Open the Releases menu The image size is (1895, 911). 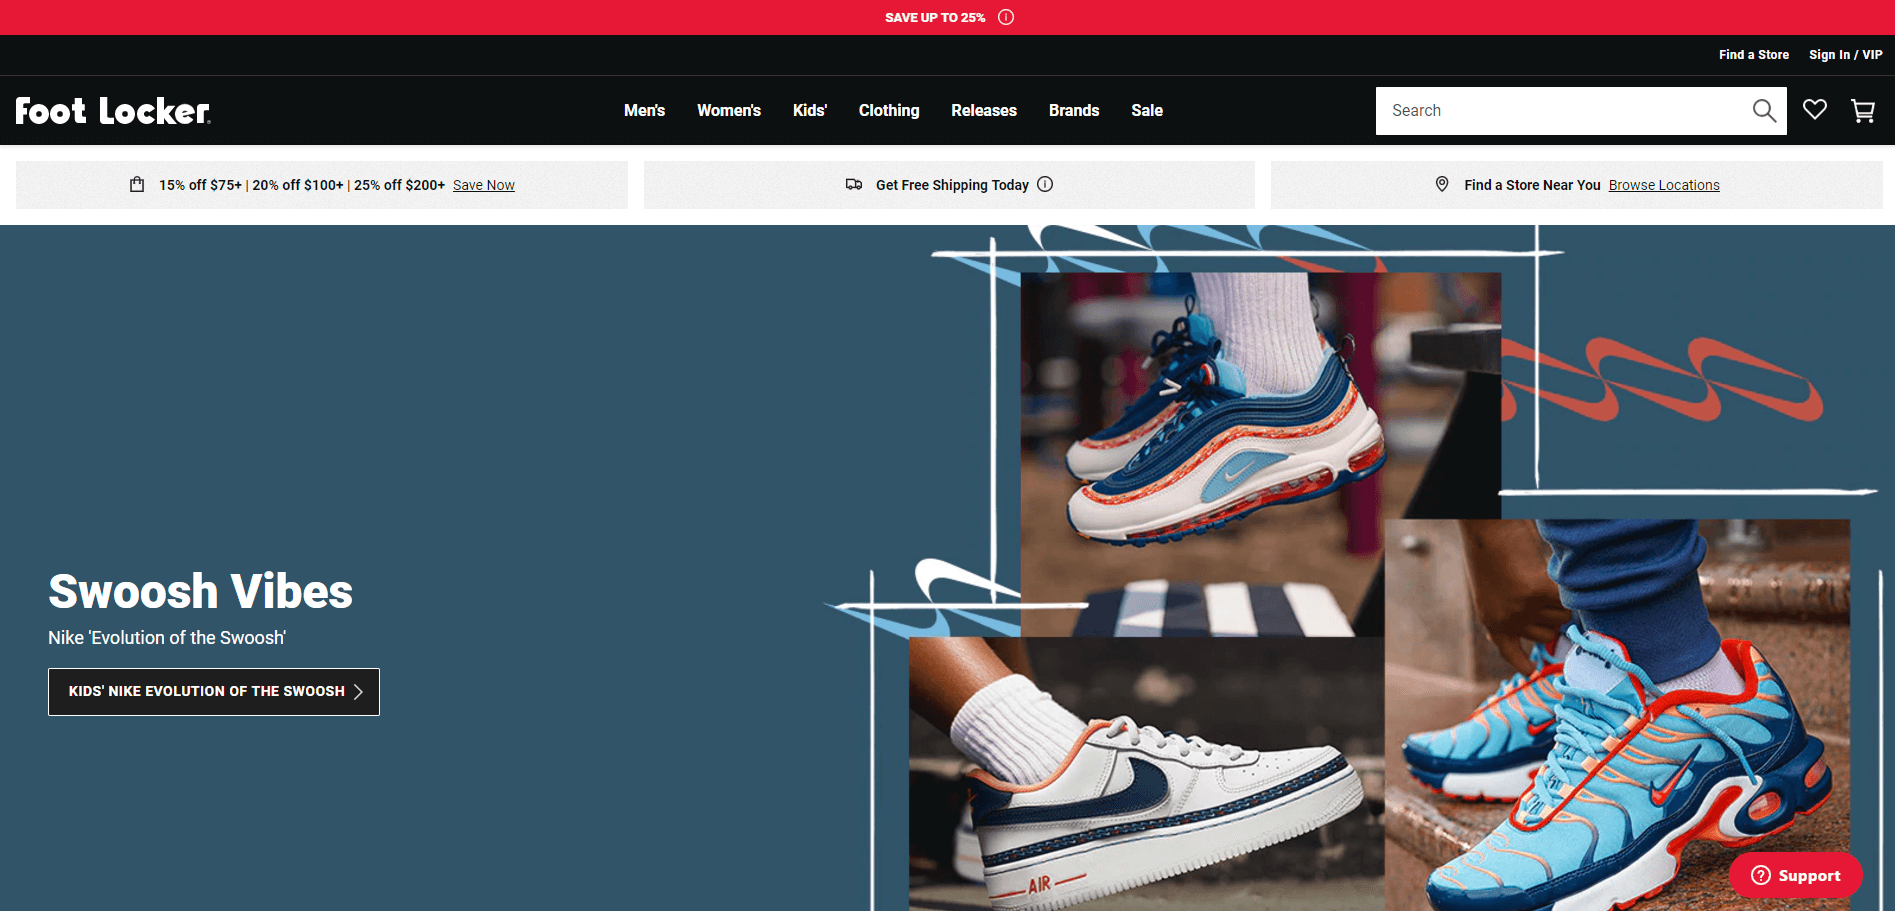(x=984, y=110)
